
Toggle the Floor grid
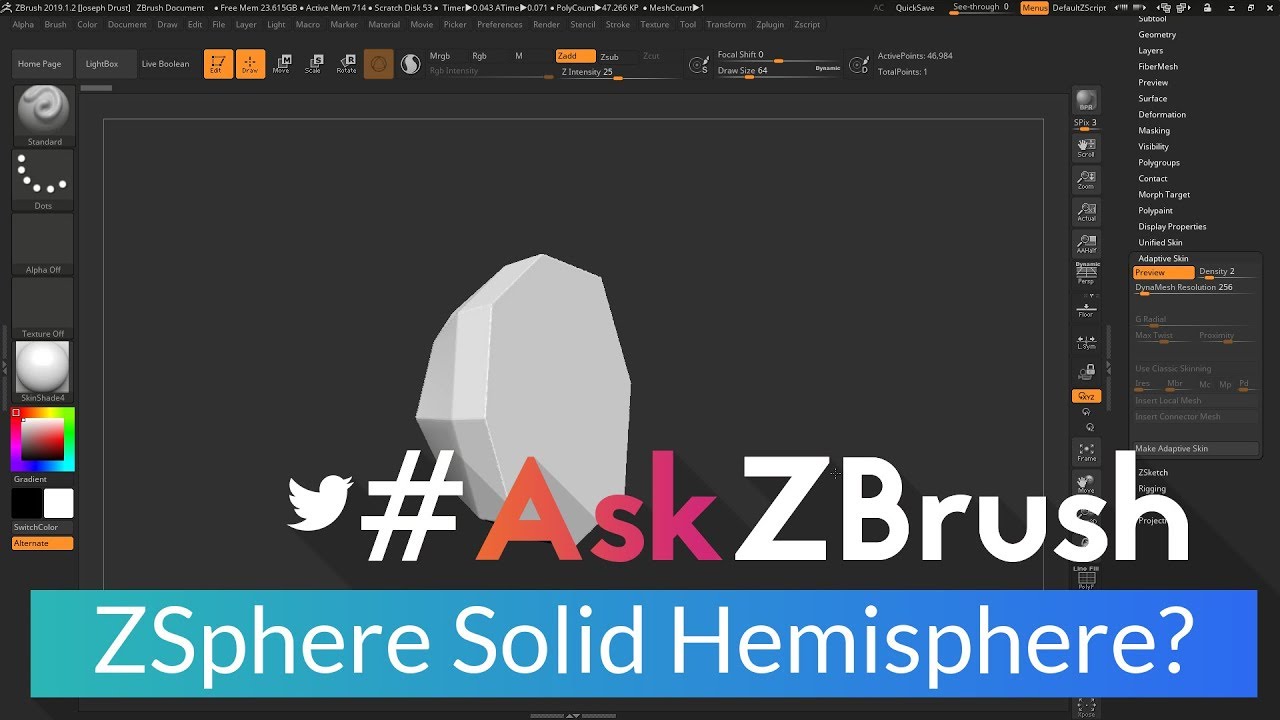pyautogui.click(x=1086, y=308)
